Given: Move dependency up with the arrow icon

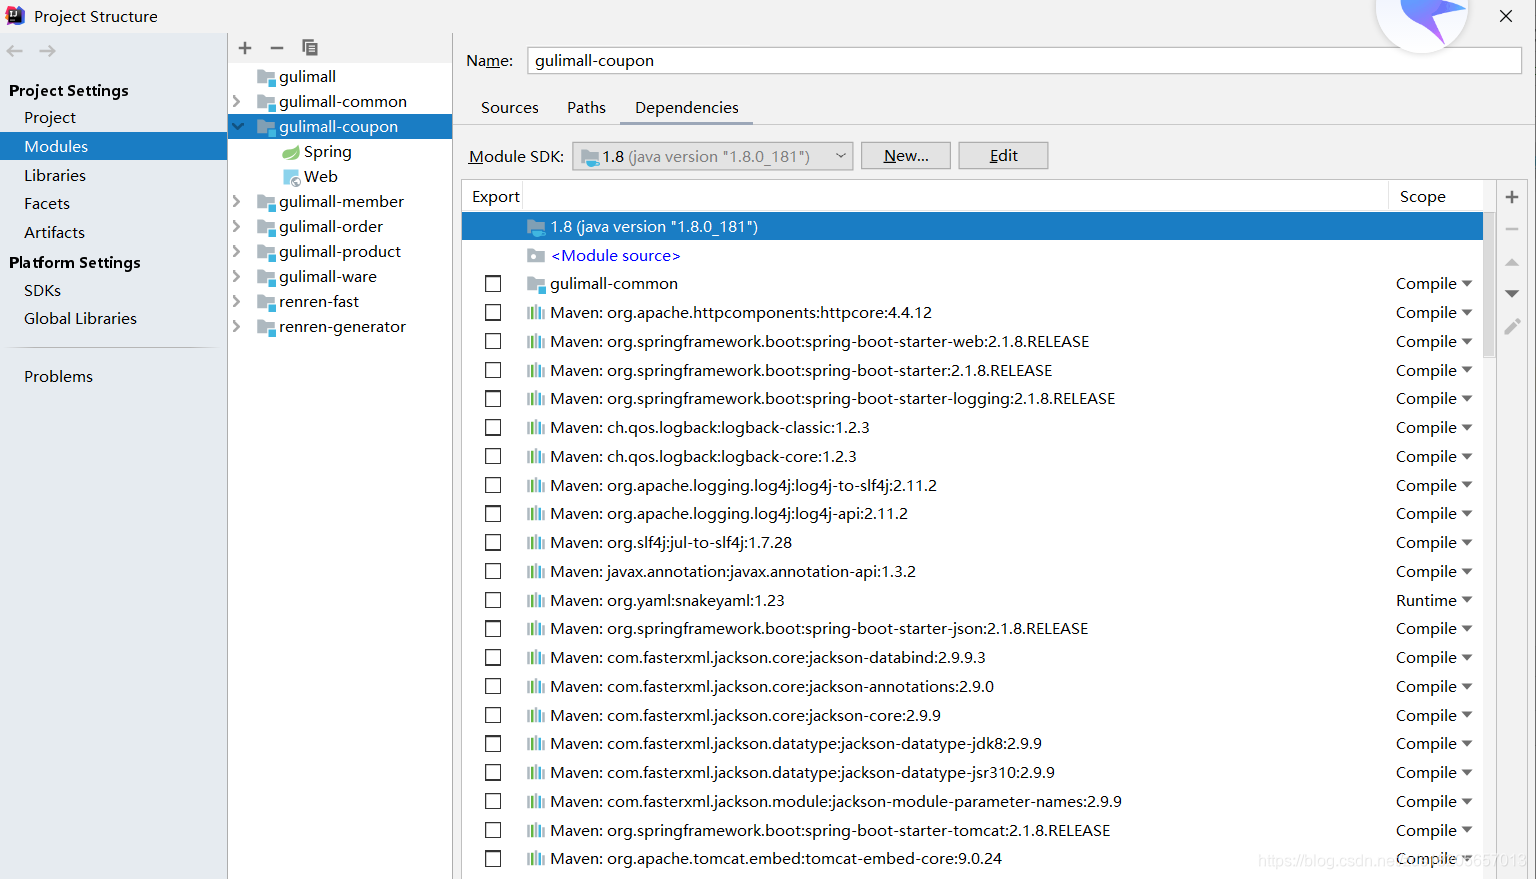Looking at the screenshot, I should click(x=1512, y=264).
